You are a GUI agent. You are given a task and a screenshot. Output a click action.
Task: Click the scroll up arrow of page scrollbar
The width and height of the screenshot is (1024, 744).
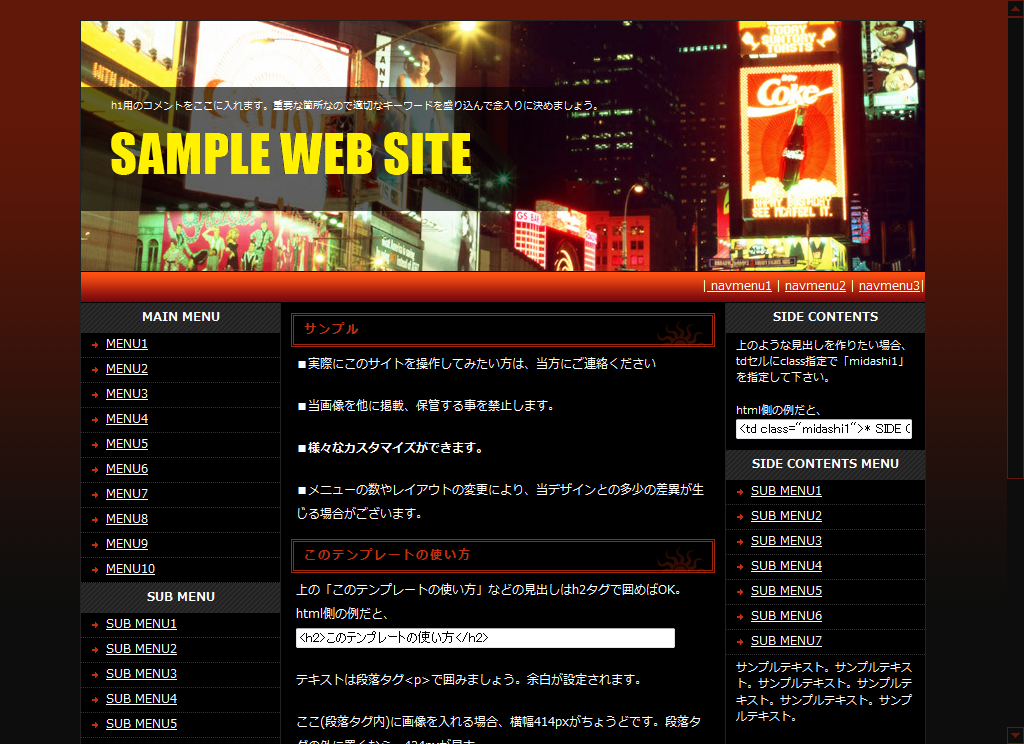[x=1015, y=8]
